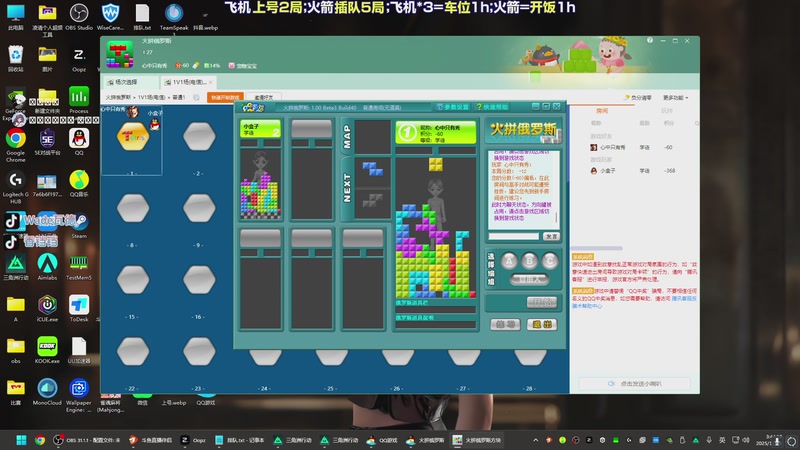
Task: Open KOOK.exe desktop icon
Action: tap(47, 349)
